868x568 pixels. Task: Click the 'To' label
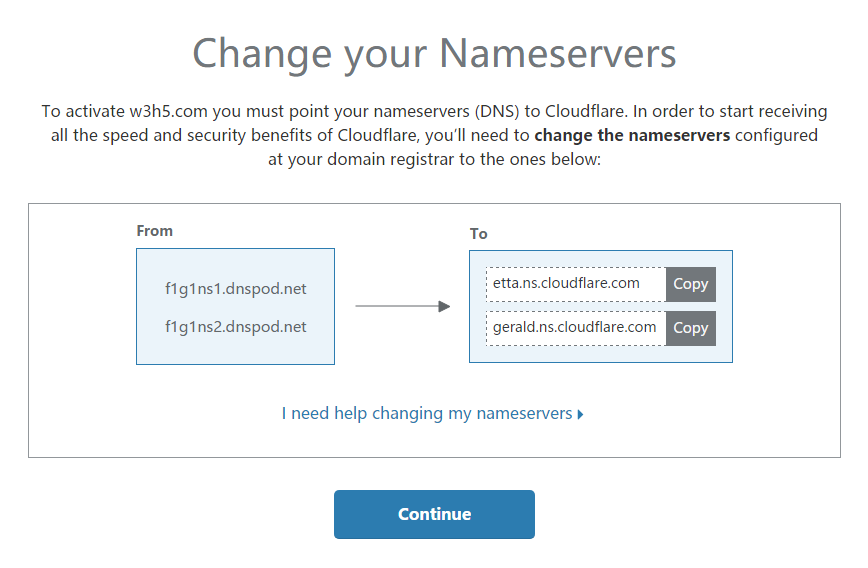tap(478, 234)
